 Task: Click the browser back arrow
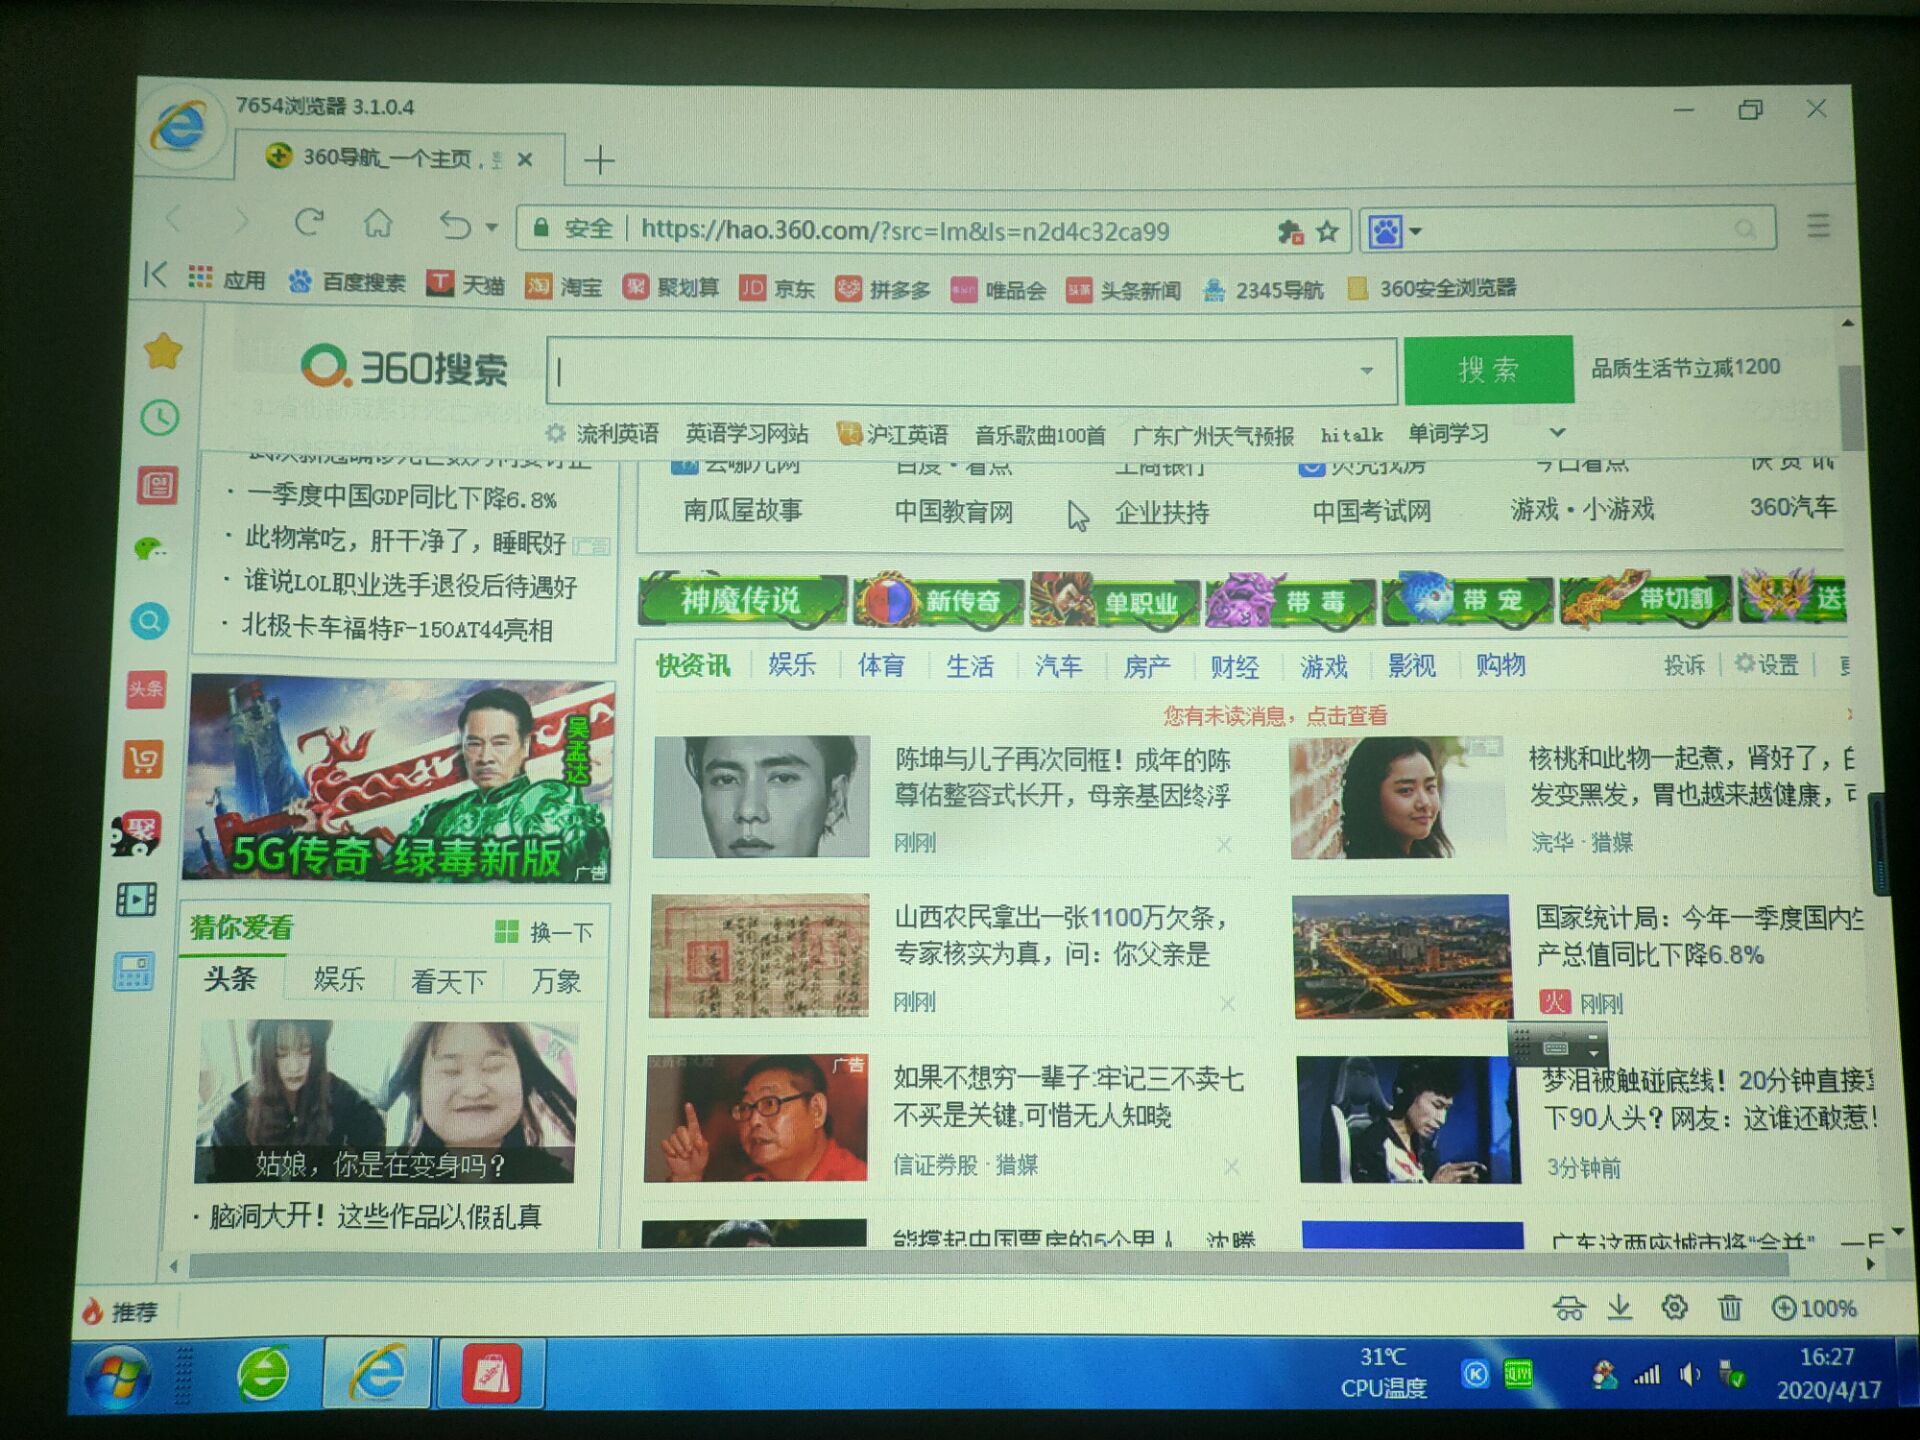click(x=175, y=218)
